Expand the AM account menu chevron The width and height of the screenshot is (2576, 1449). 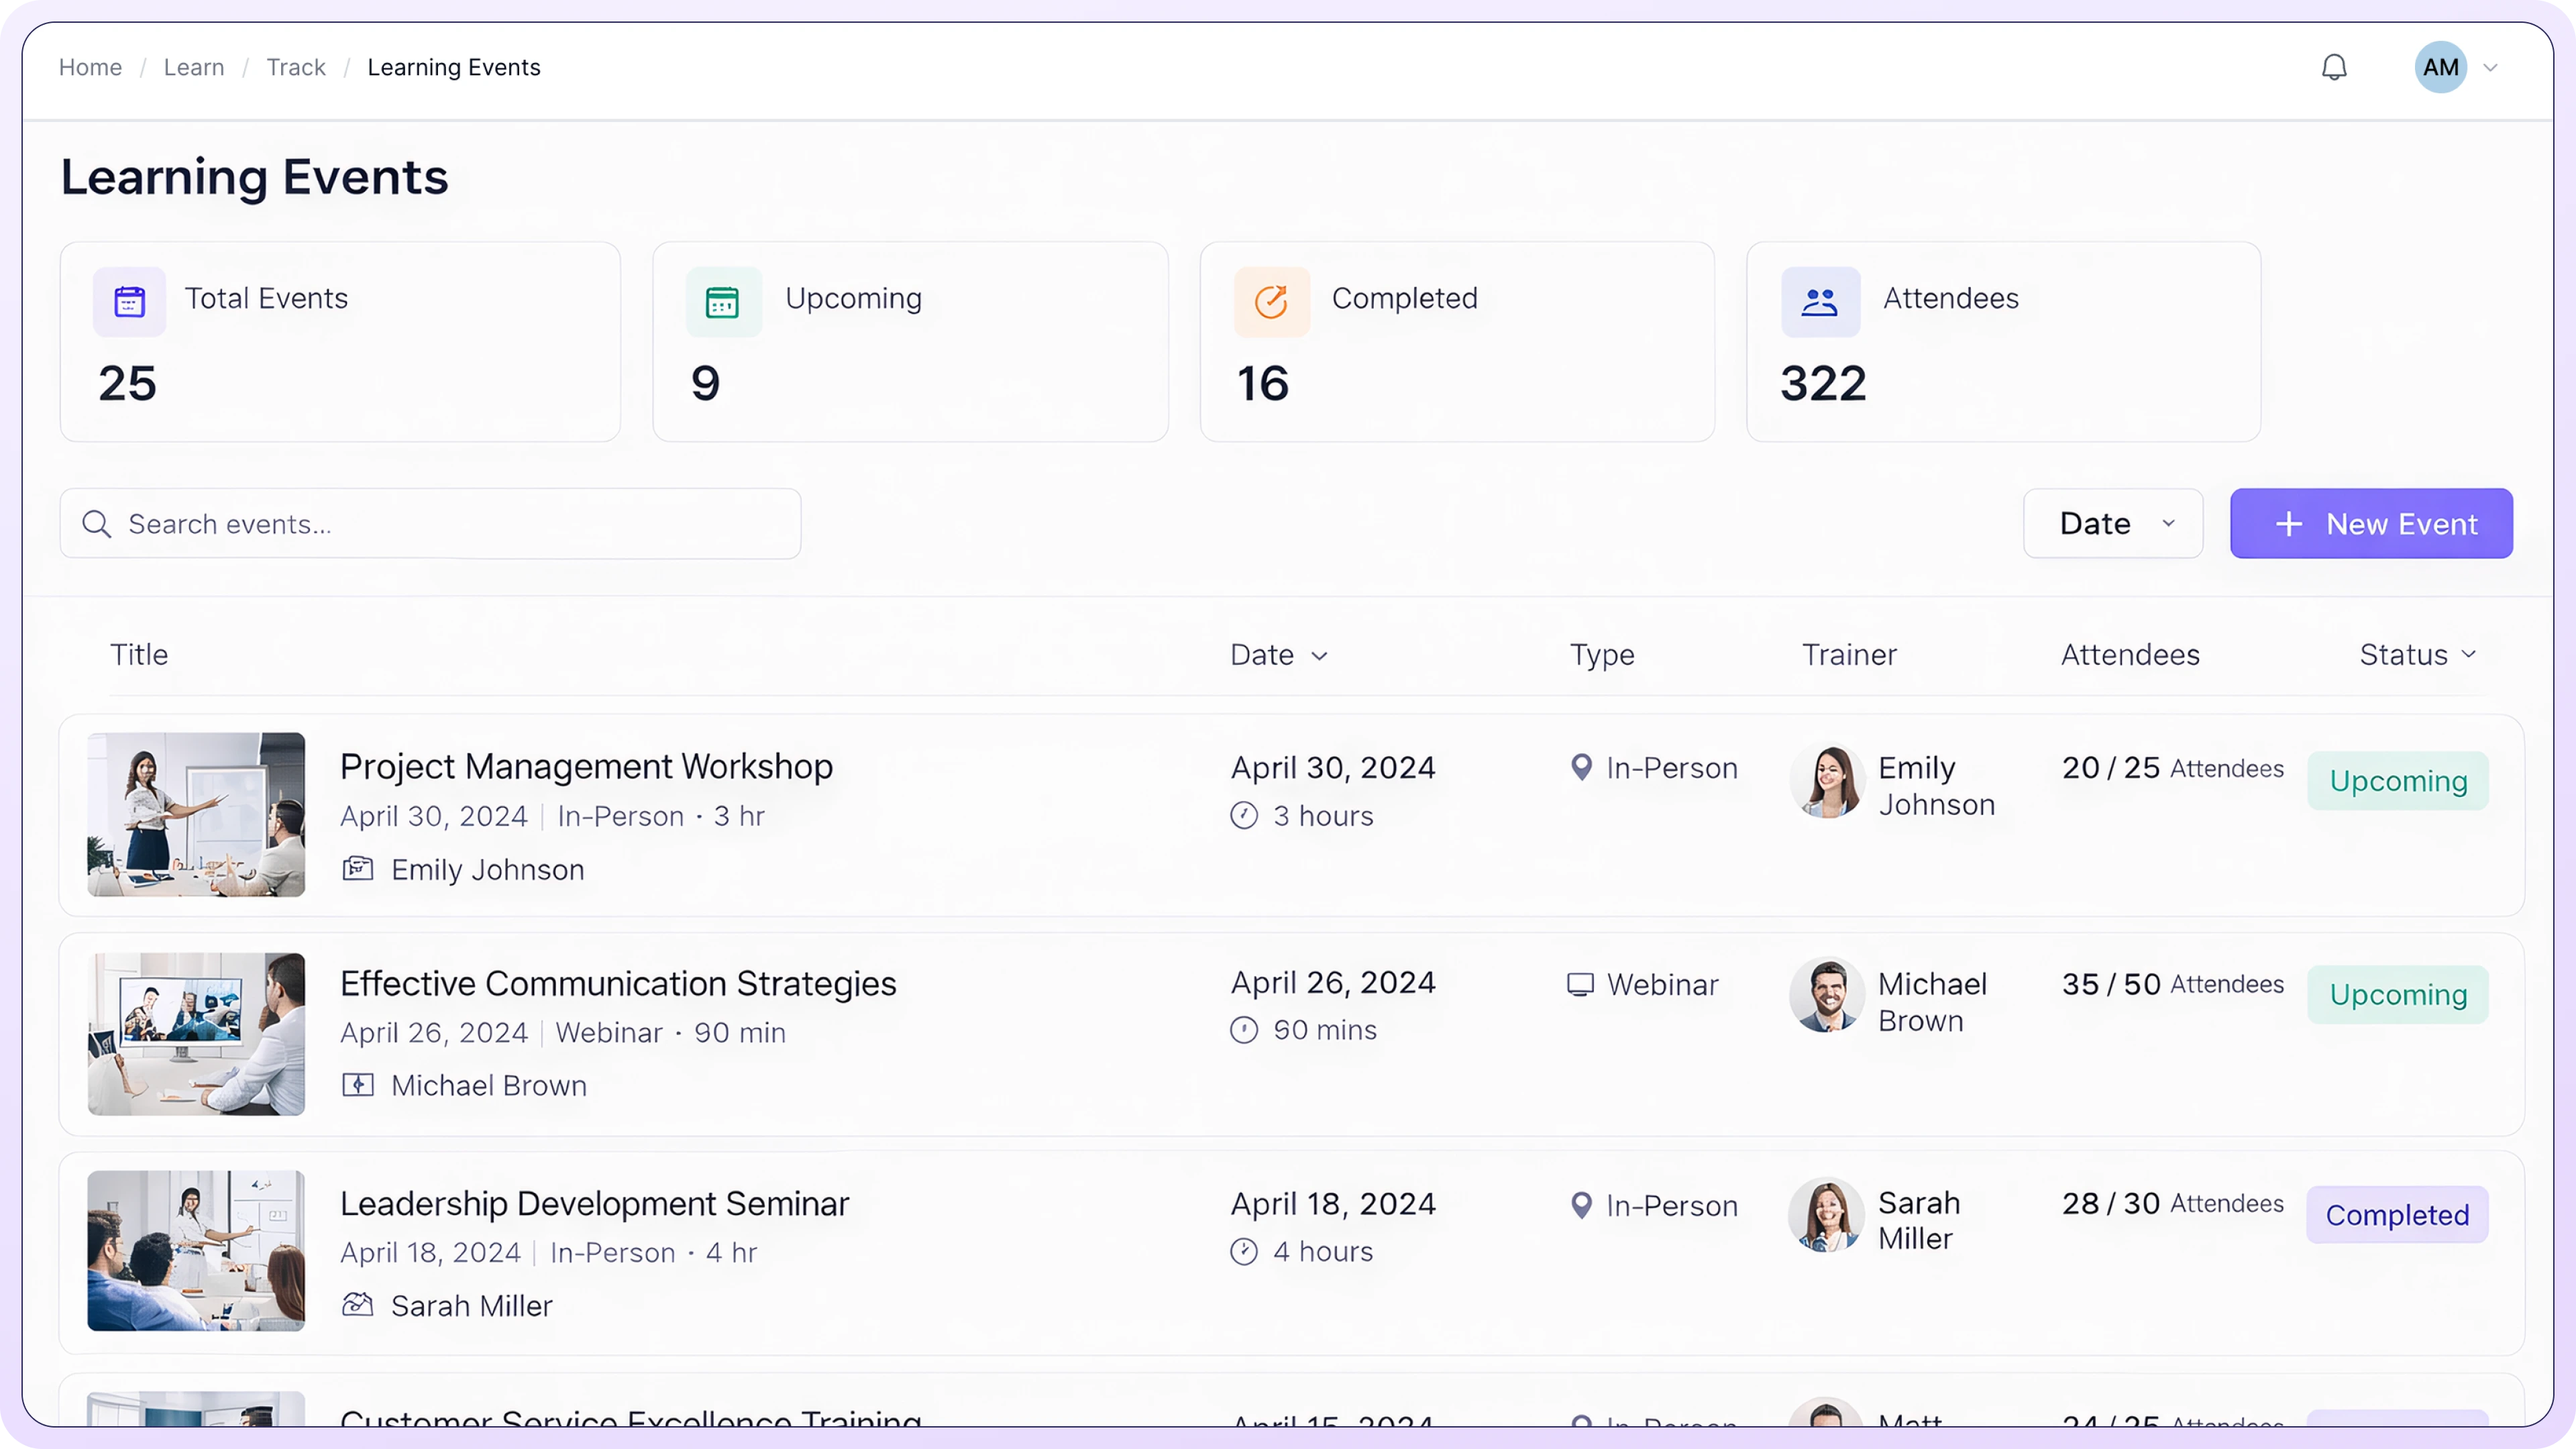2490,68
